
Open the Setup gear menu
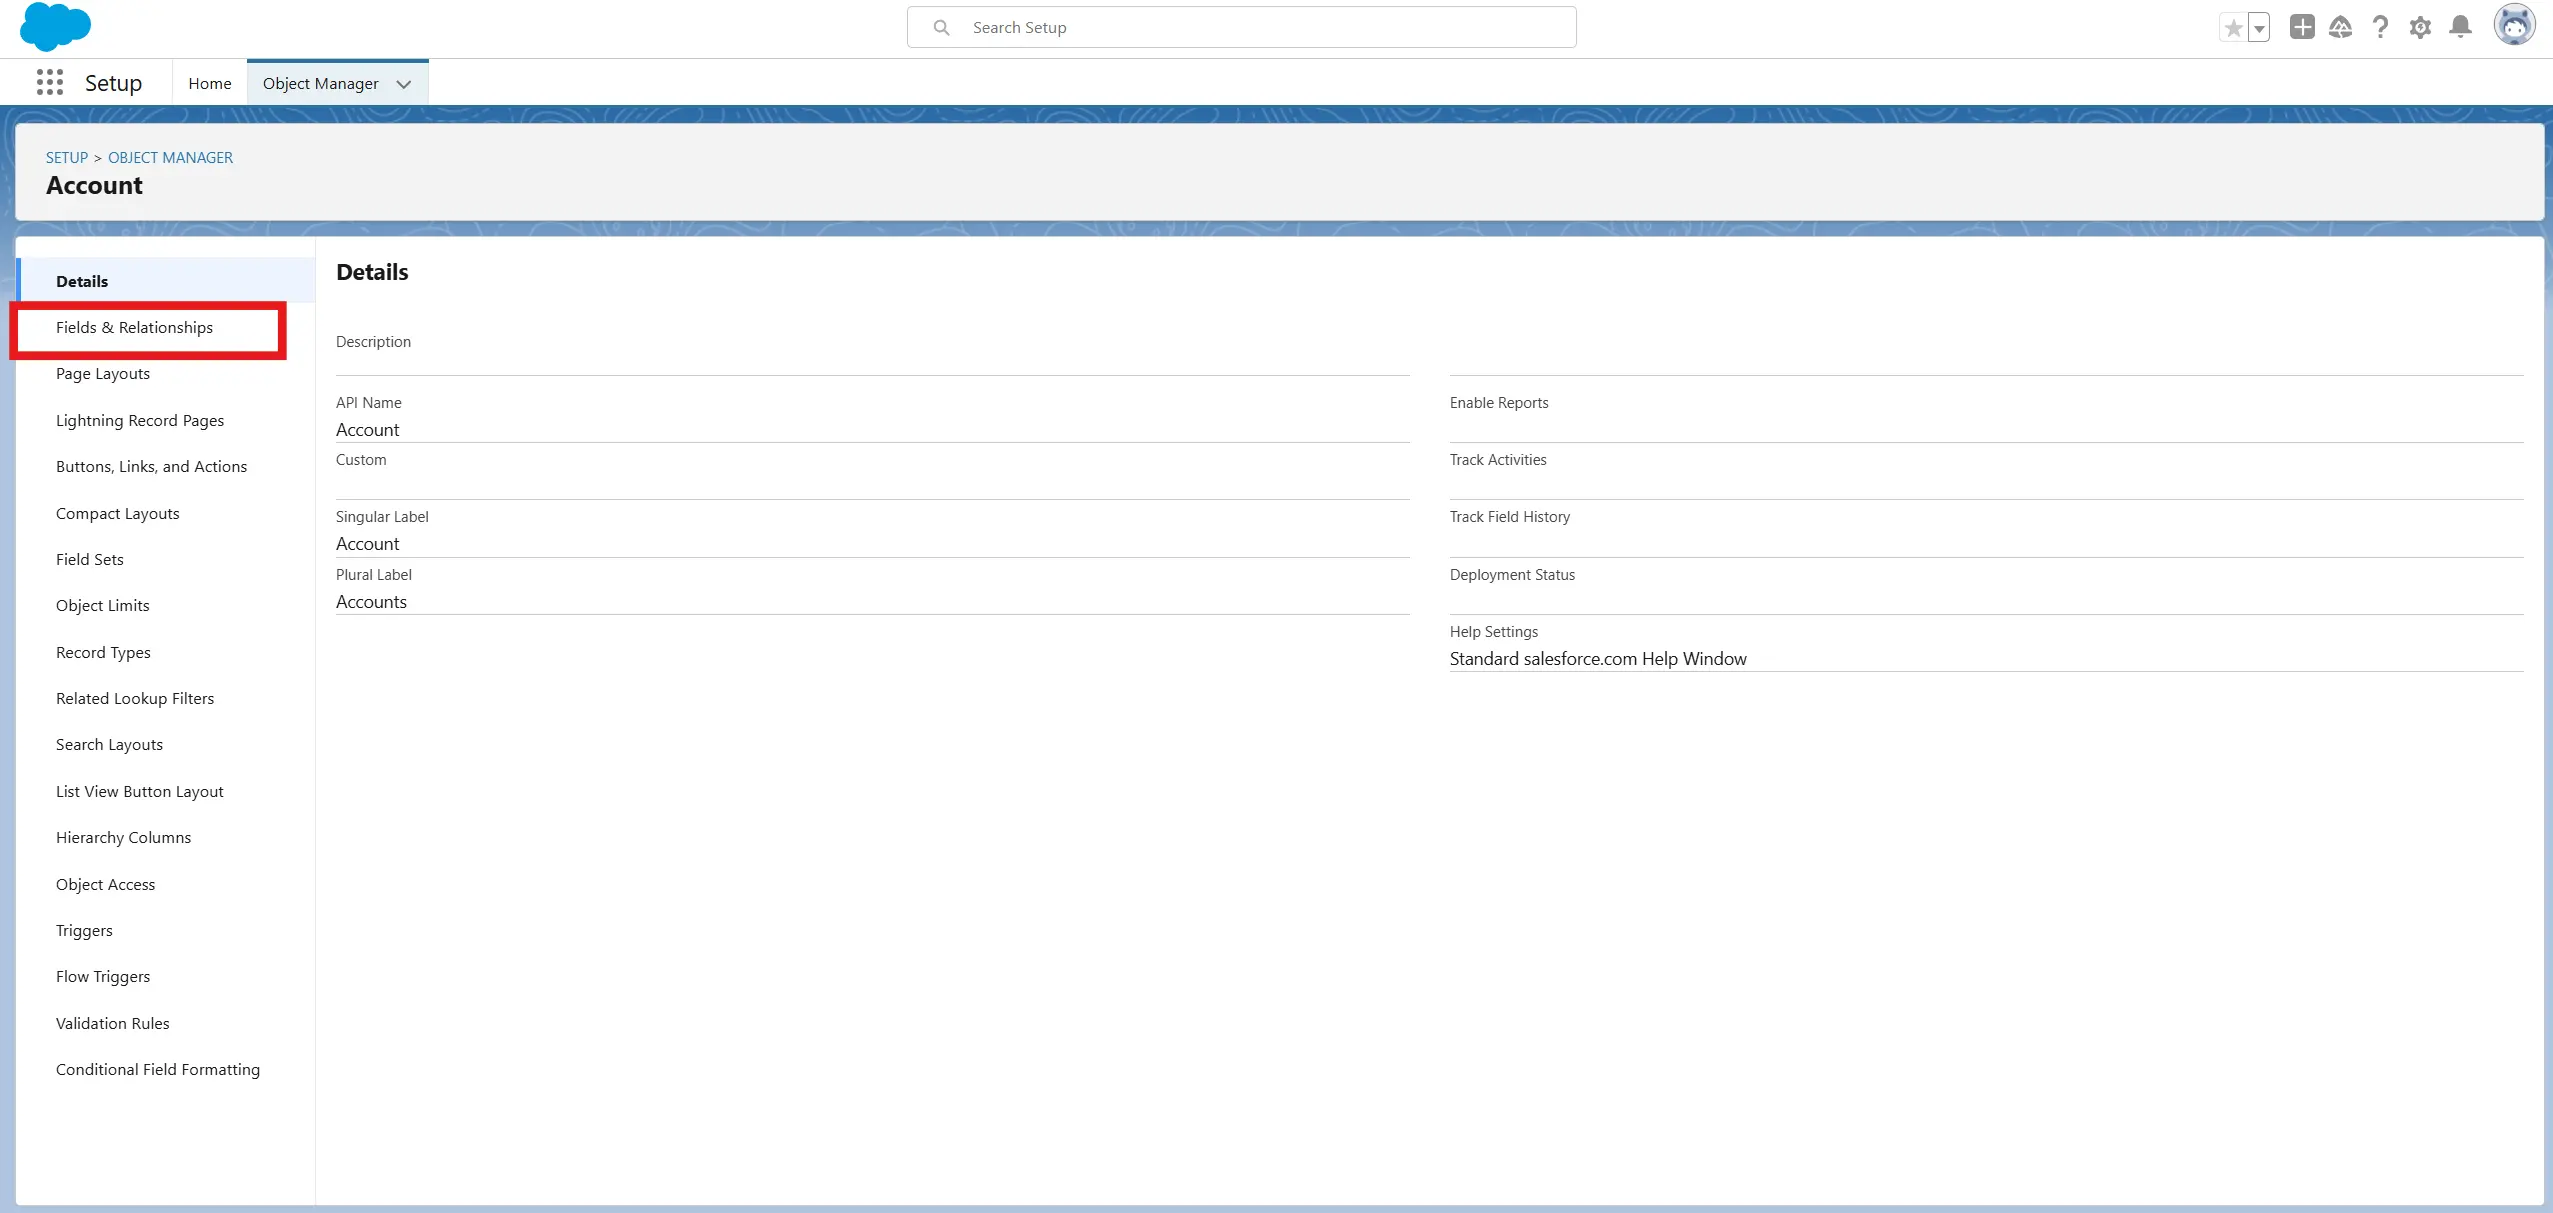click(x=2420, y=27)
